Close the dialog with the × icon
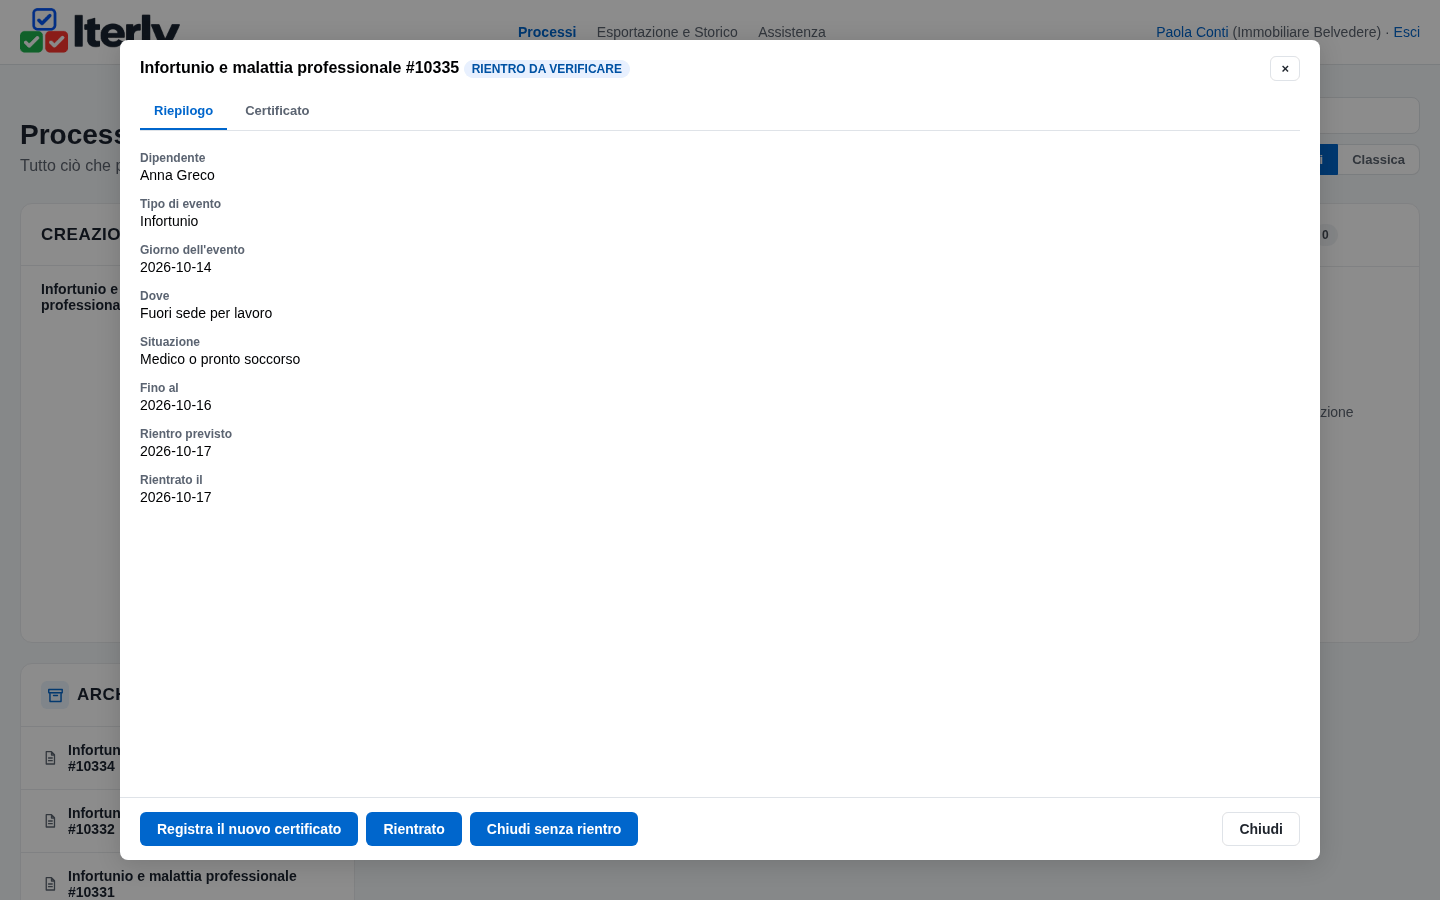Screen dimensions: 1440x900 [x=1285, y=68]
